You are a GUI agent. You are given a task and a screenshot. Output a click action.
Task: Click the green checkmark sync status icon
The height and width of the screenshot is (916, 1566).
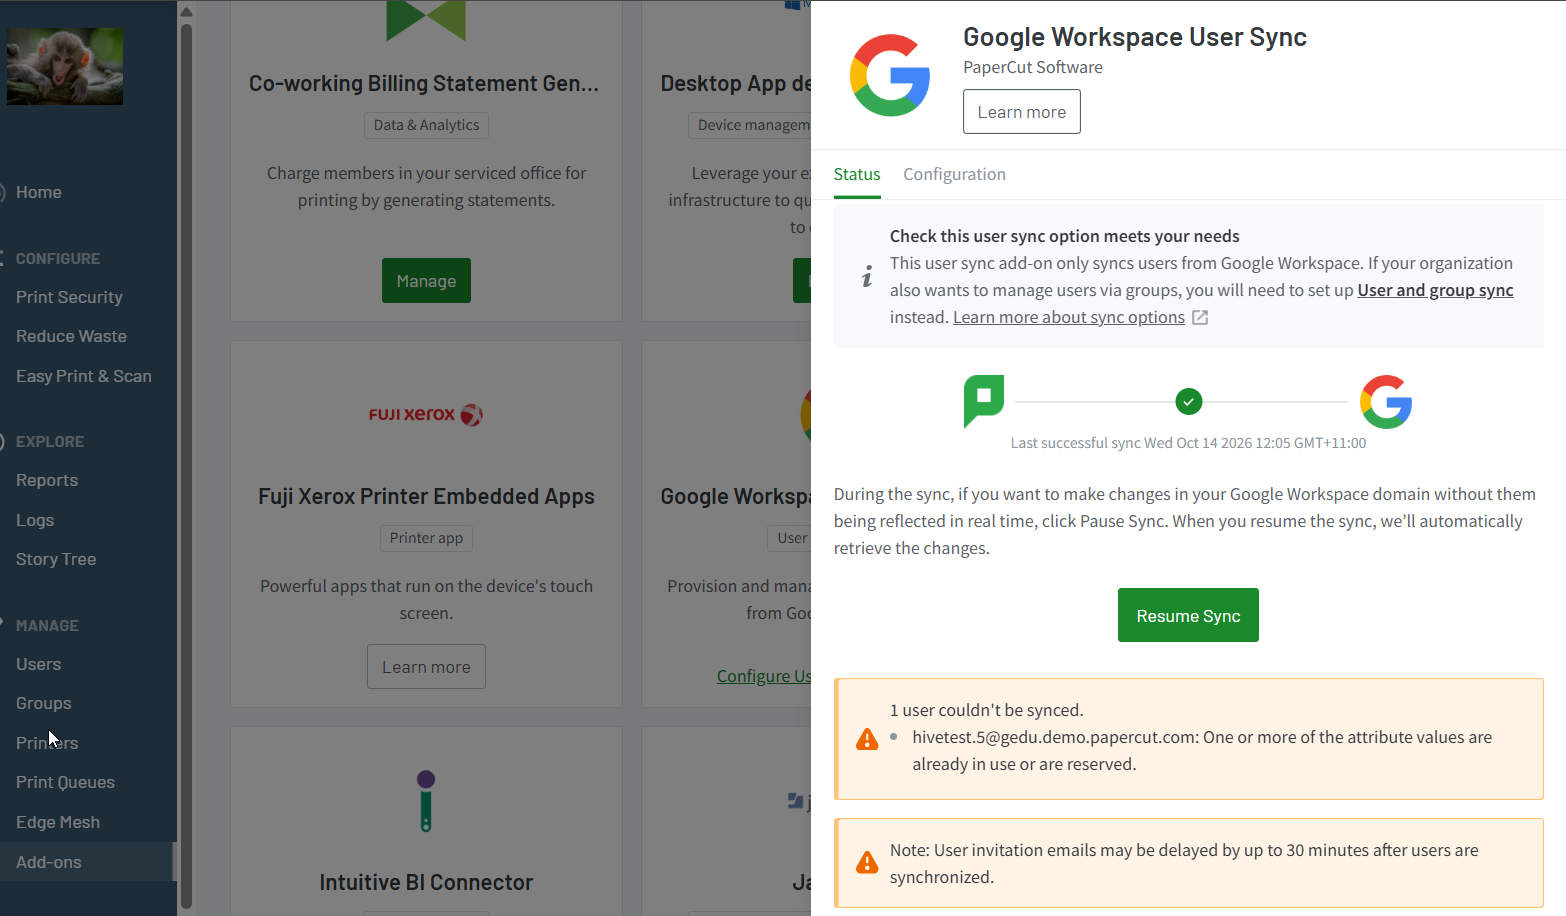1189,402
